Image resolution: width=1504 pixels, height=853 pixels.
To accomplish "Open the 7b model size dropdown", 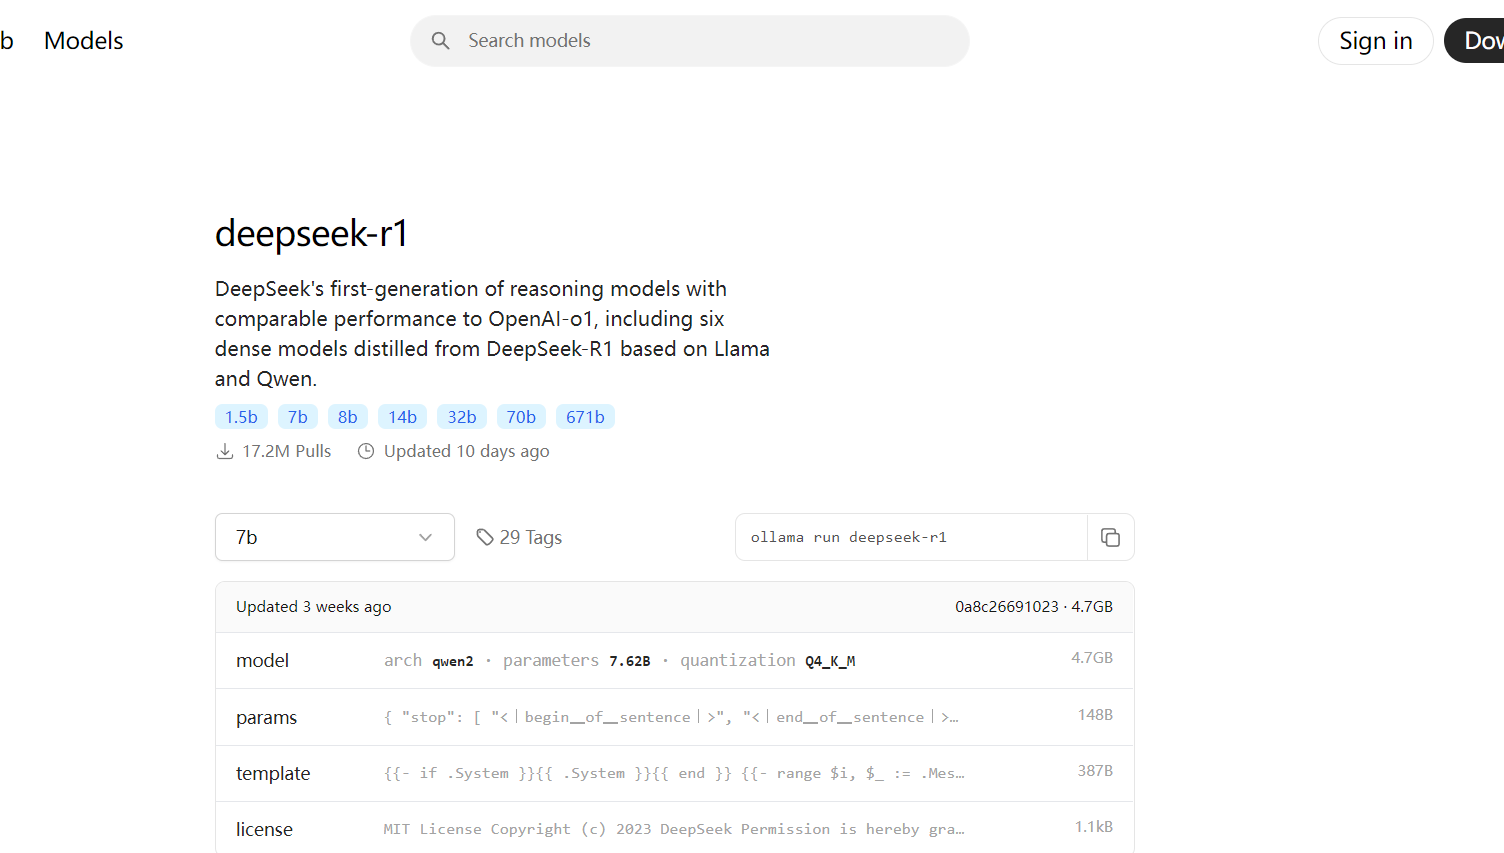I will [x=335, y=537].
